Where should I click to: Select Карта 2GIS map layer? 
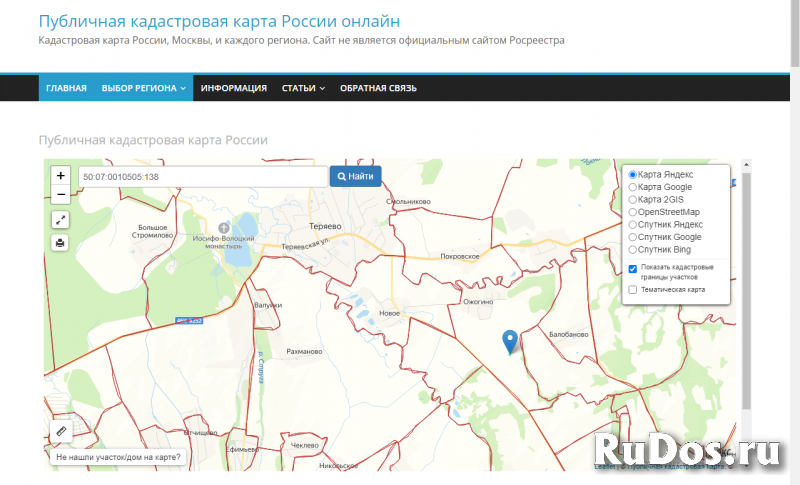[x=633, y=199]
